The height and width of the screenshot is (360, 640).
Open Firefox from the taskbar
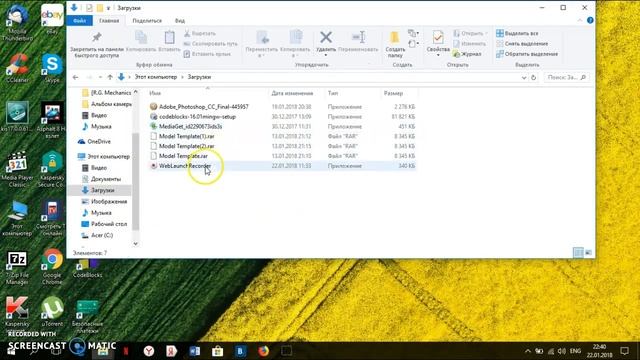coord(263,351)
